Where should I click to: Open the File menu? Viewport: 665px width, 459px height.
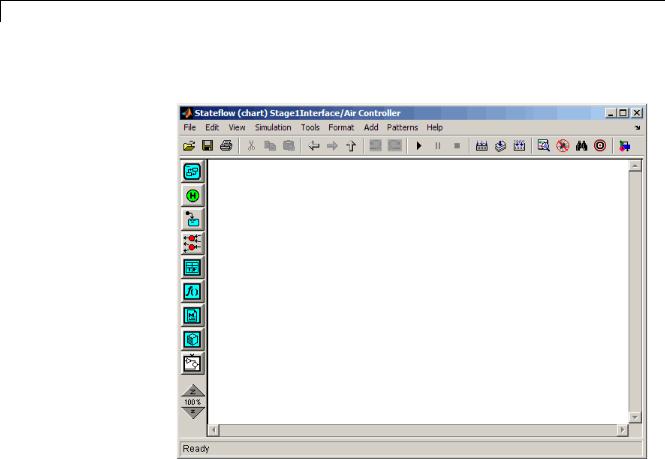pos(190,127)
